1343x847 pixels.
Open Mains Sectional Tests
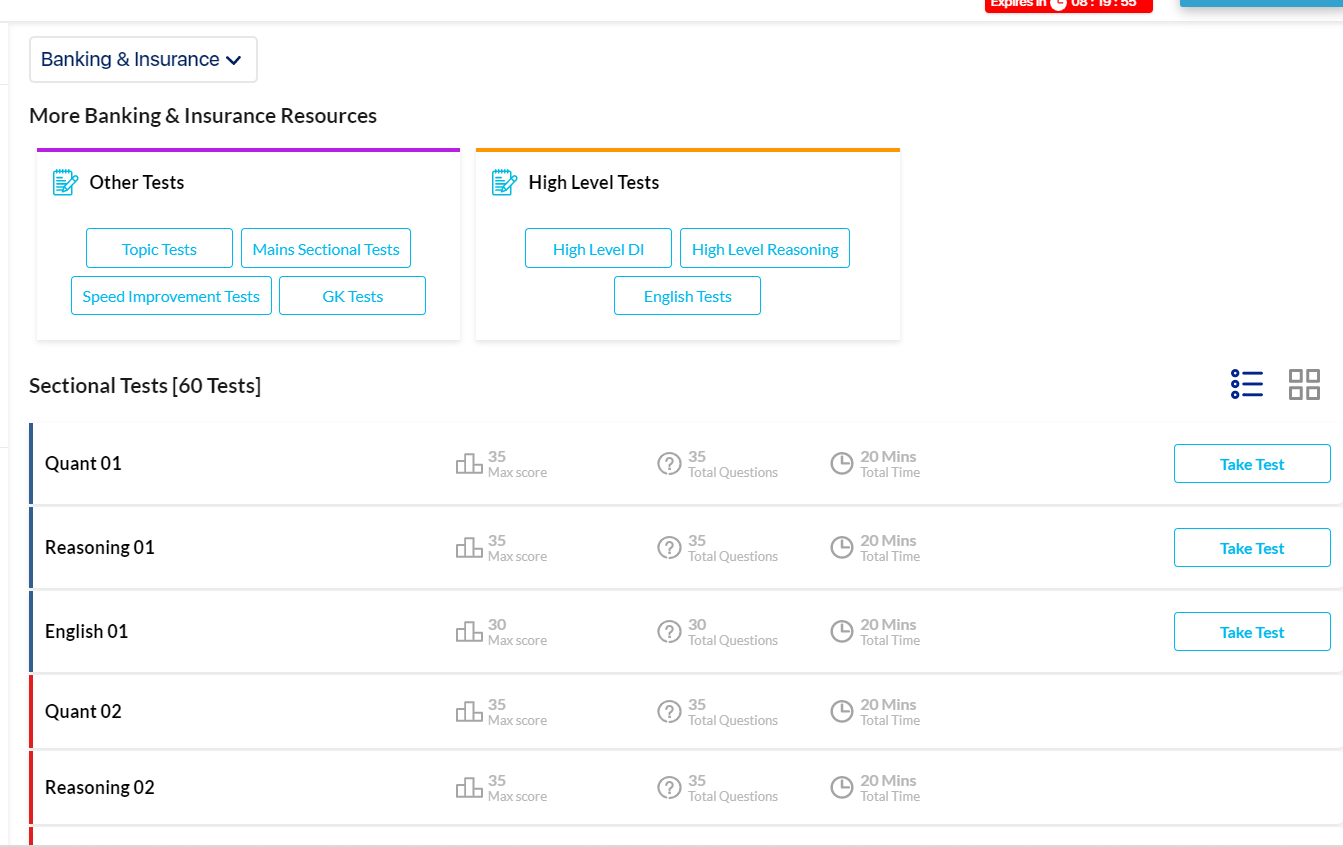point(326,248)
